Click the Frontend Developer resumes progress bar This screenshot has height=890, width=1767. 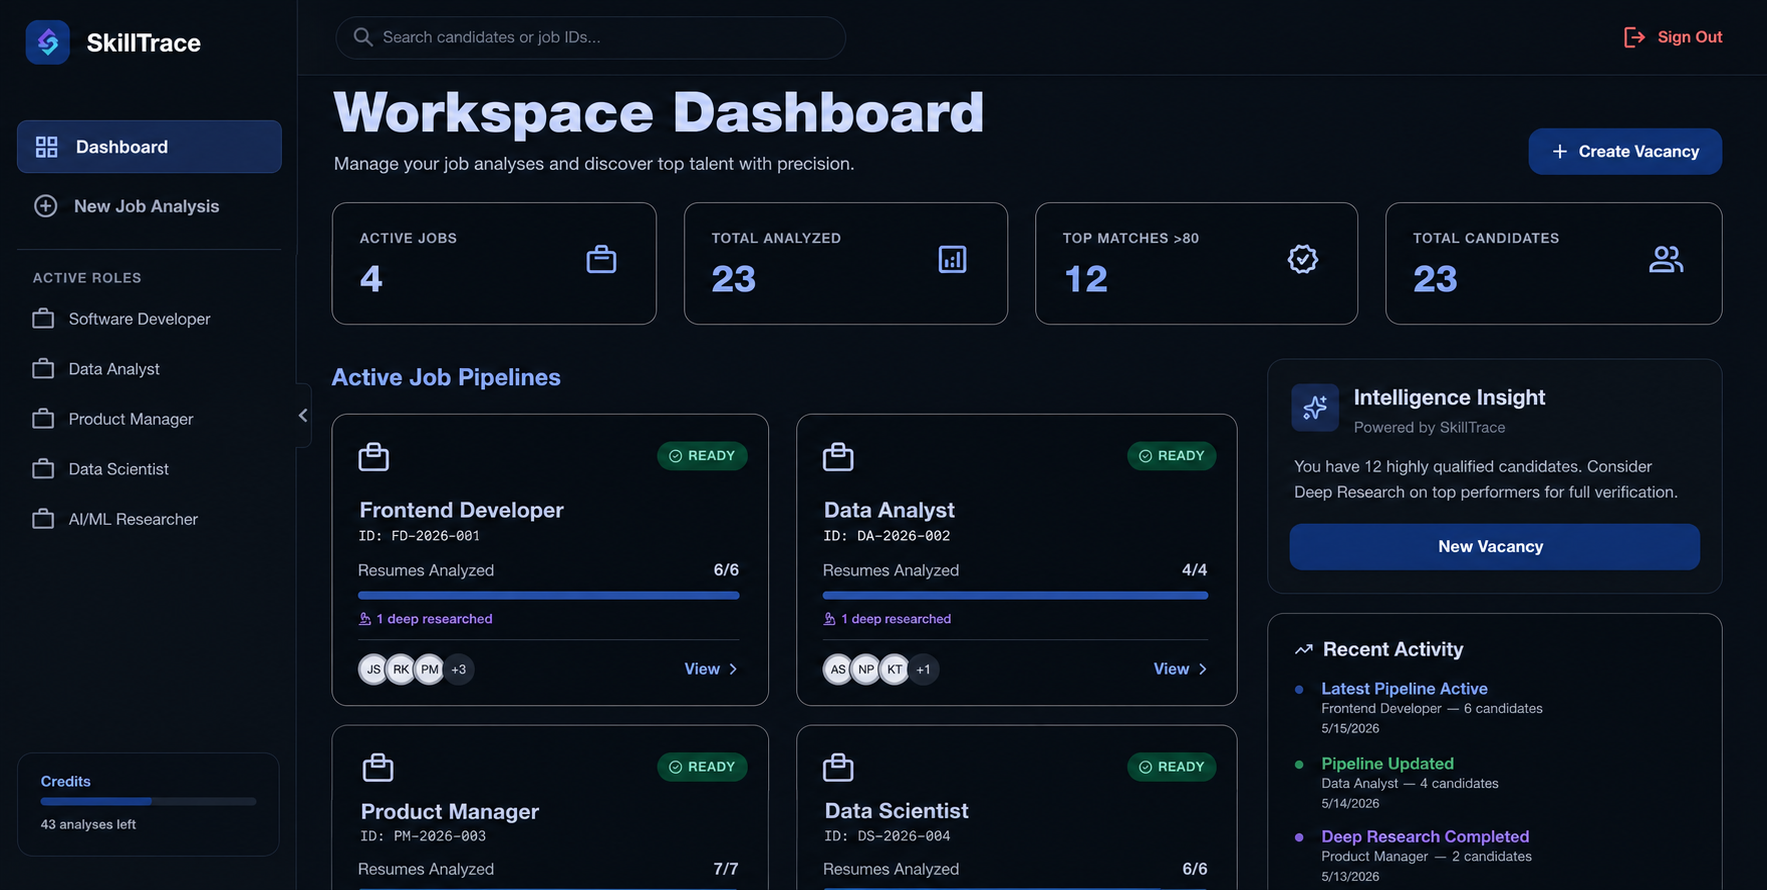click(549, 595)
